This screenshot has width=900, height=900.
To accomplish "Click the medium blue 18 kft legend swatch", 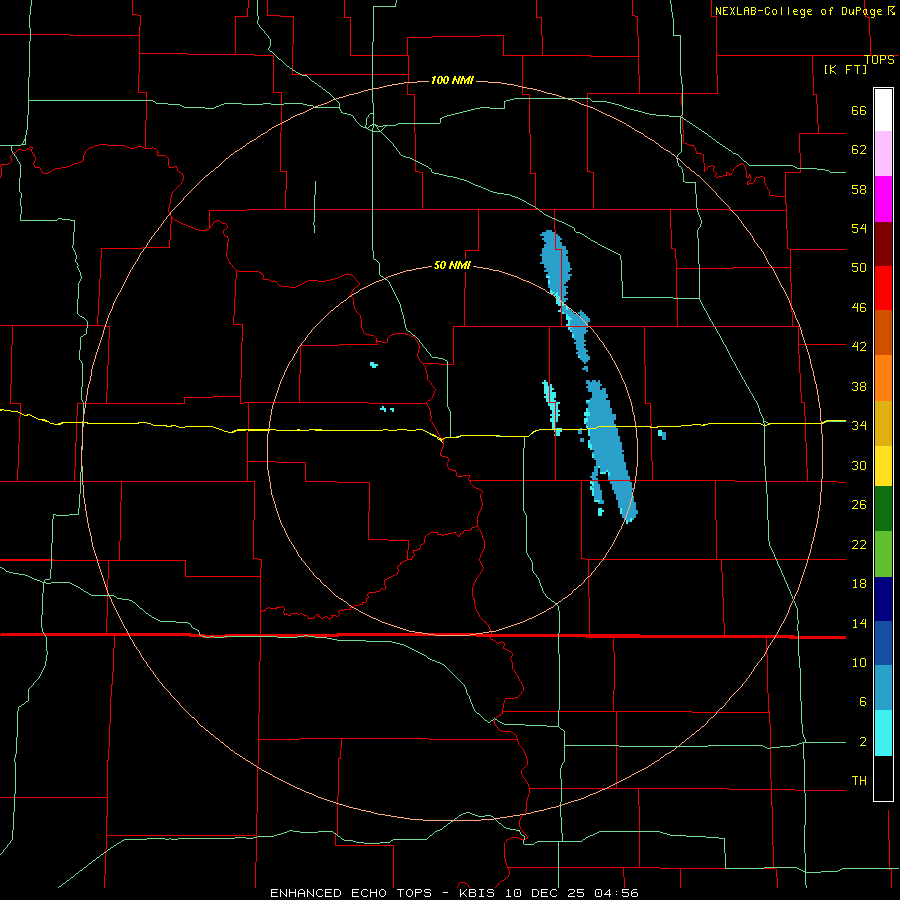I will pos(883,643).
